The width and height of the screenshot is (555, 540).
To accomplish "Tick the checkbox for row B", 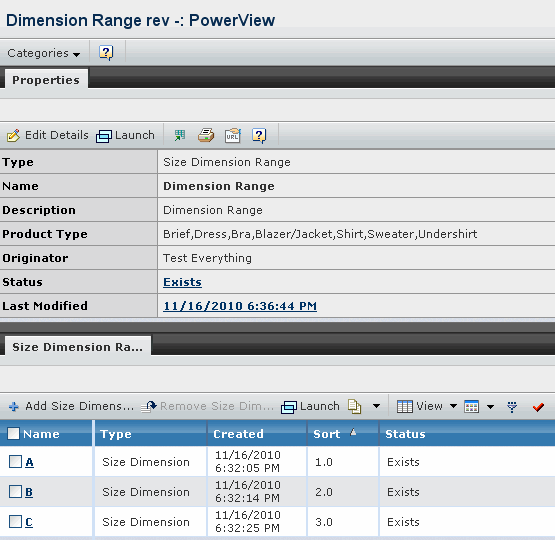I will point(15,492).
